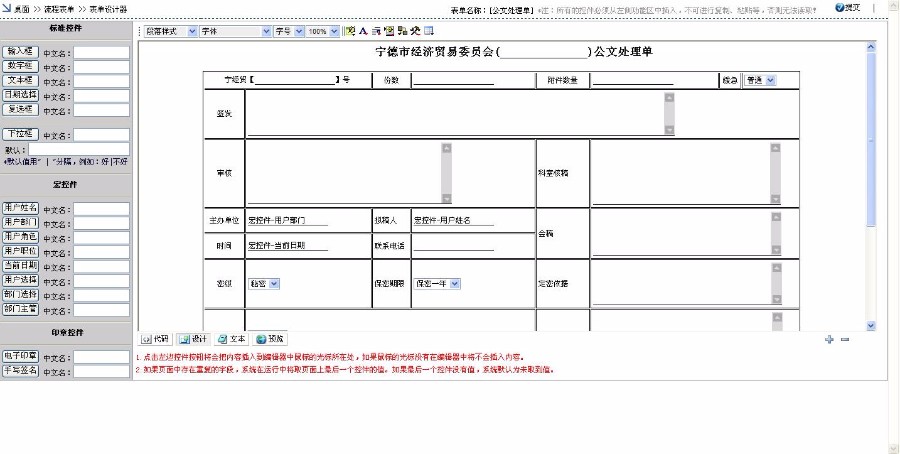The width and height of the screenshot is (900, 454).
Task: Switch to the 代码 code view tab
Action: click(x=156, y=339)
